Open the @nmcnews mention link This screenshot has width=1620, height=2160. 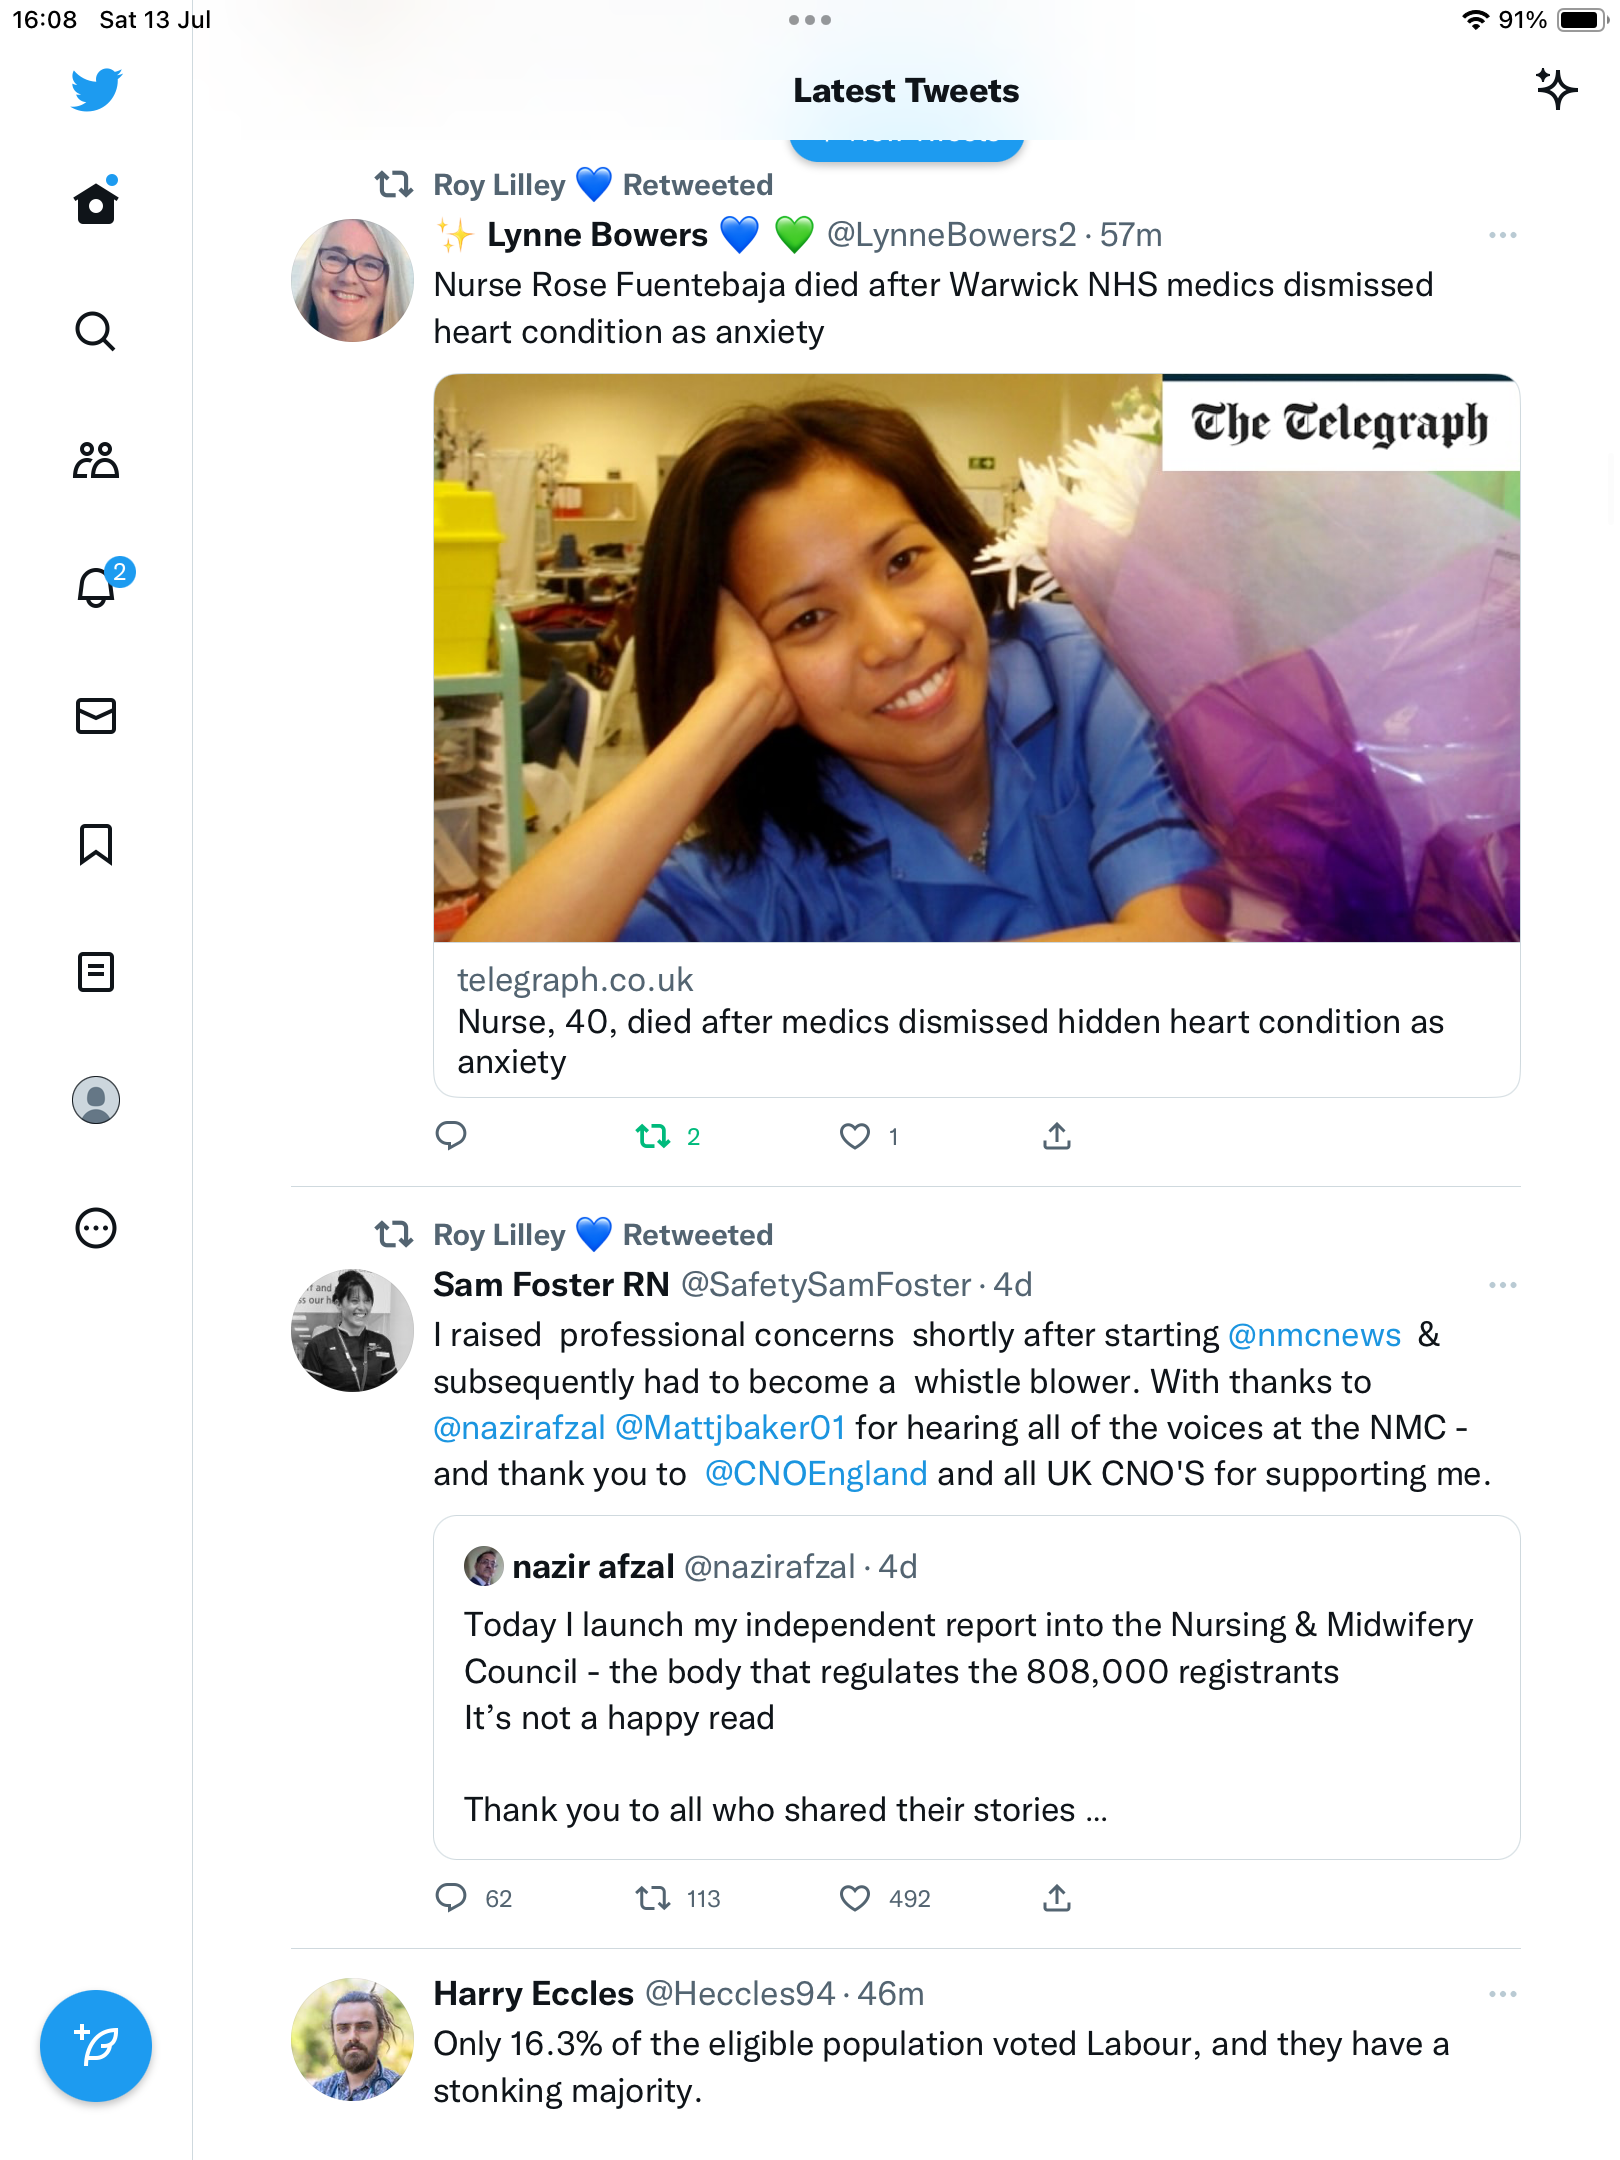(x=1314, y=1335)
